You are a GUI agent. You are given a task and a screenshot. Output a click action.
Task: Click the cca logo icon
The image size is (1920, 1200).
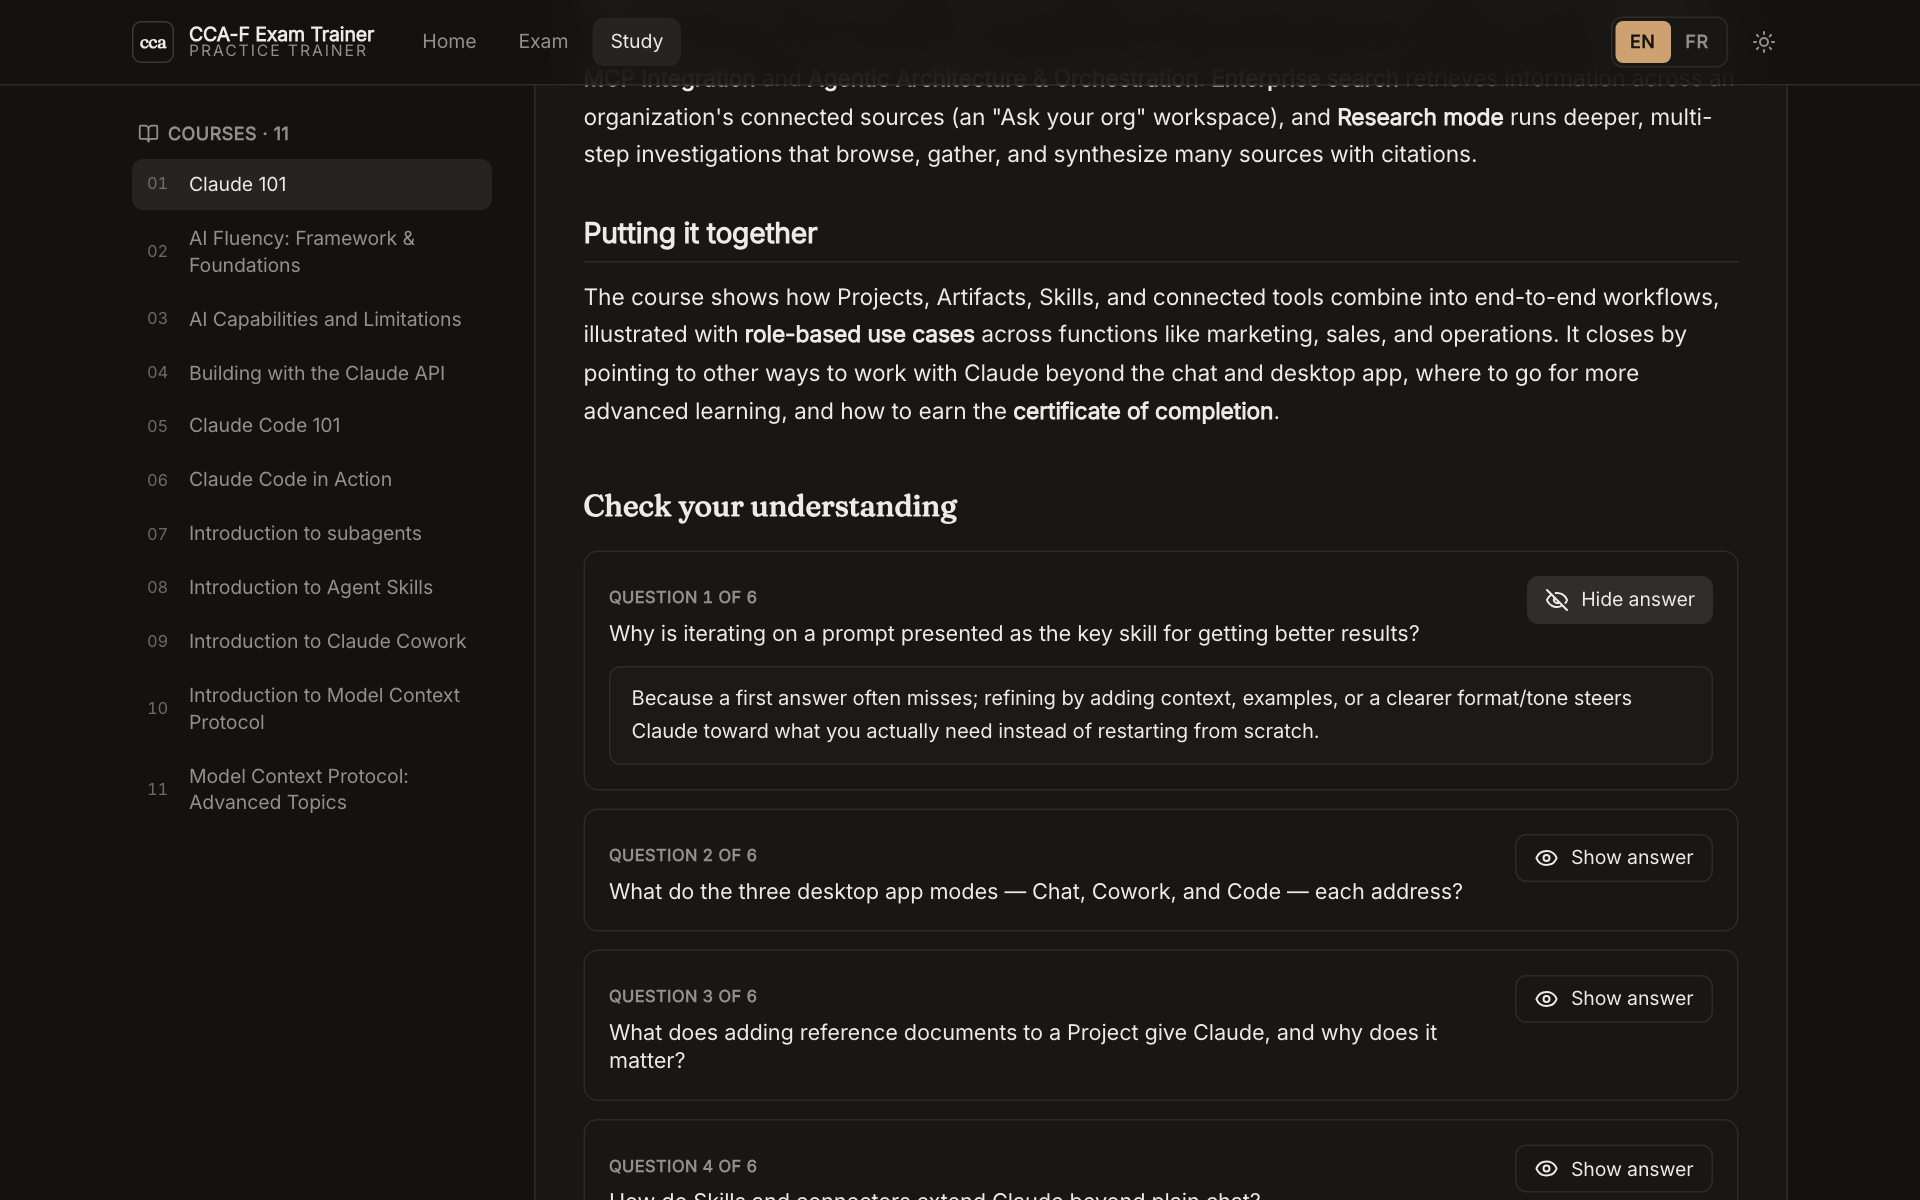tap(153, 42)
